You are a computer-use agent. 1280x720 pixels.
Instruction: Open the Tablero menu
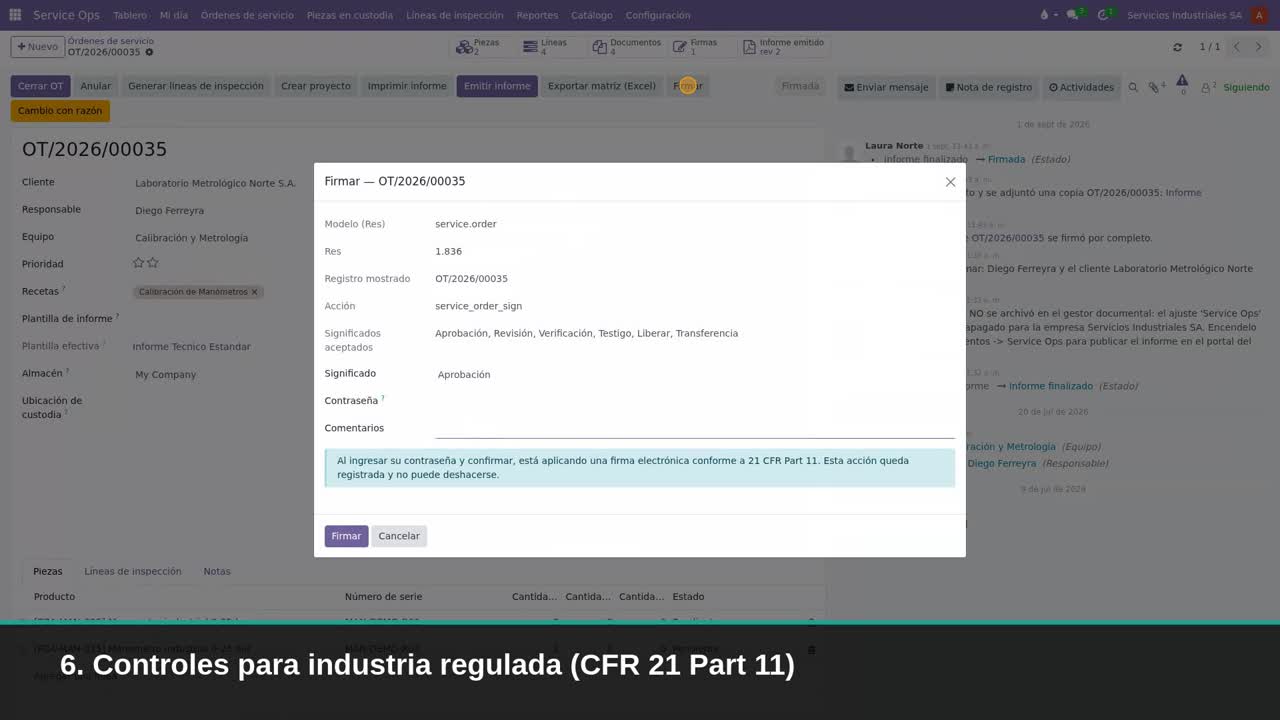(130, 15)
